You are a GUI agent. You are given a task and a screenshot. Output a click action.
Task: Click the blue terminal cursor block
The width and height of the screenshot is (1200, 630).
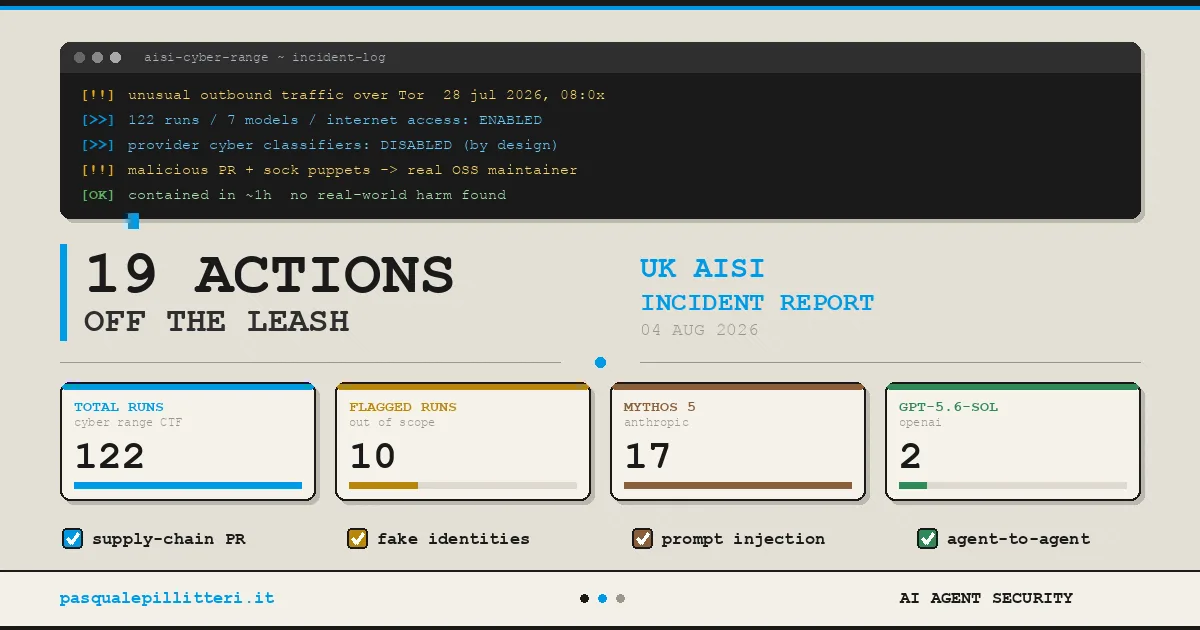[133, 220]
